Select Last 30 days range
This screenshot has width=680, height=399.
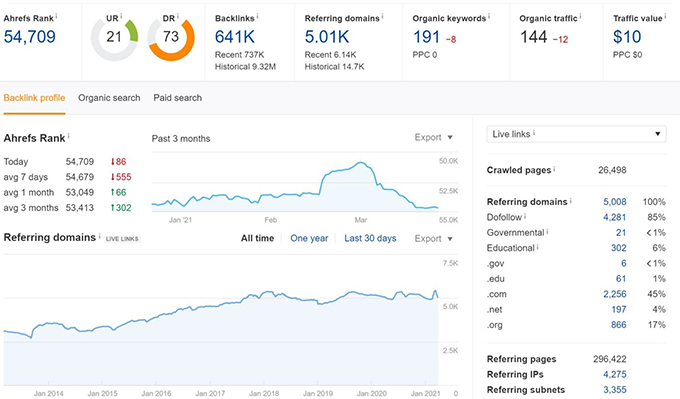point(370,238)
